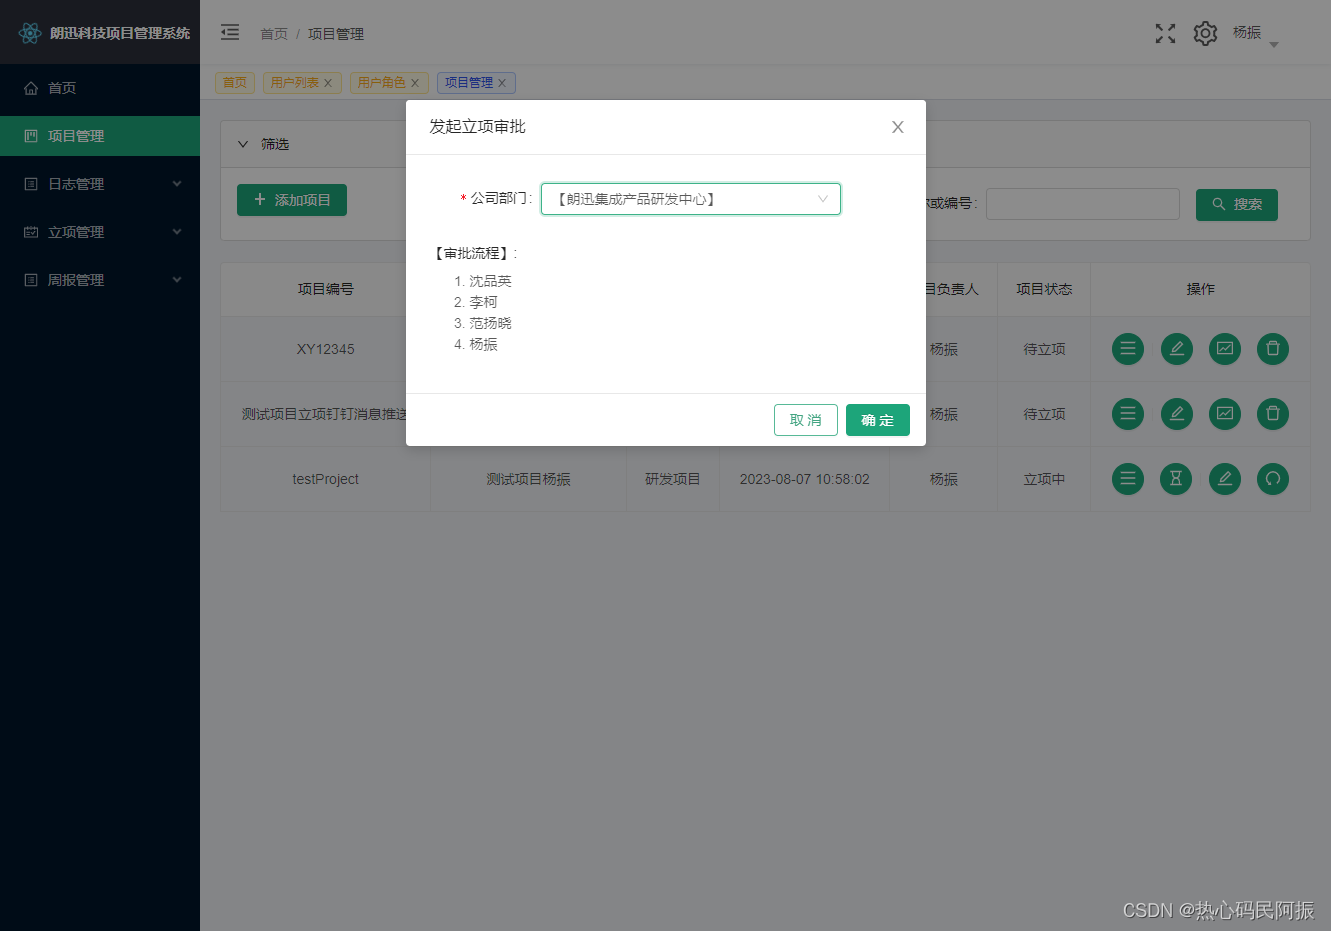
Task: Switch to the 用户角色 tab
Action: pos(382,83)
